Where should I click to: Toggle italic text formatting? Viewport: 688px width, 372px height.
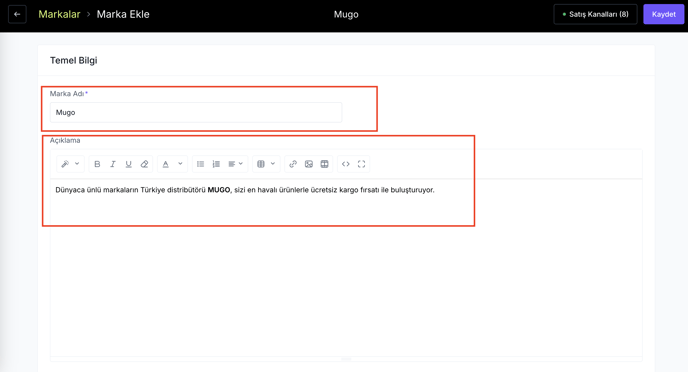(x=113, y=164)
